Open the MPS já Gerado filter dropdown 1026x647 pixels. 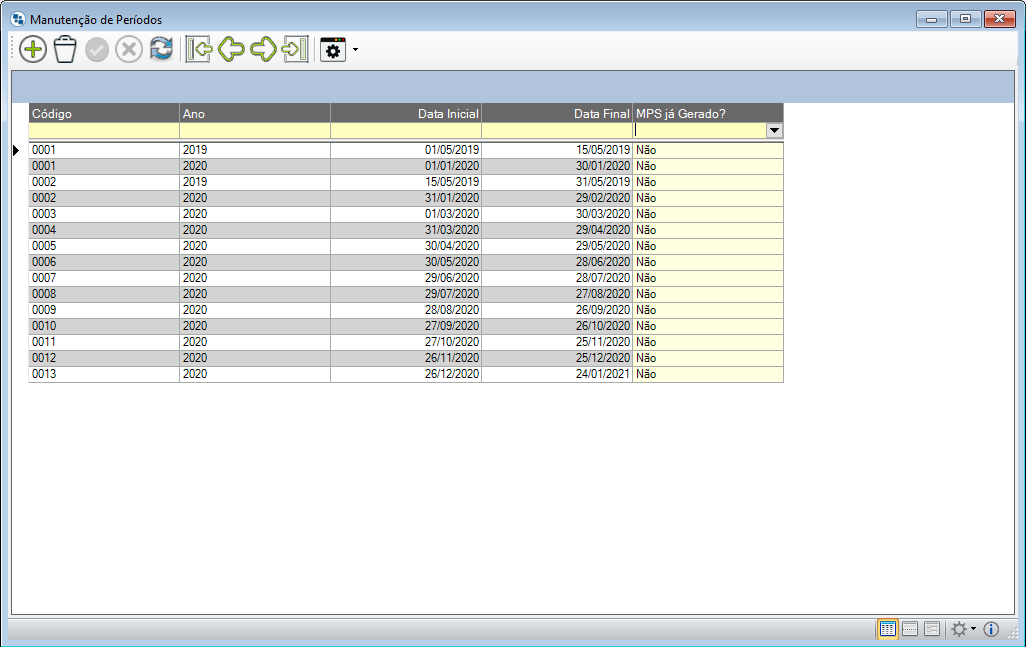[x=773, y=130]
